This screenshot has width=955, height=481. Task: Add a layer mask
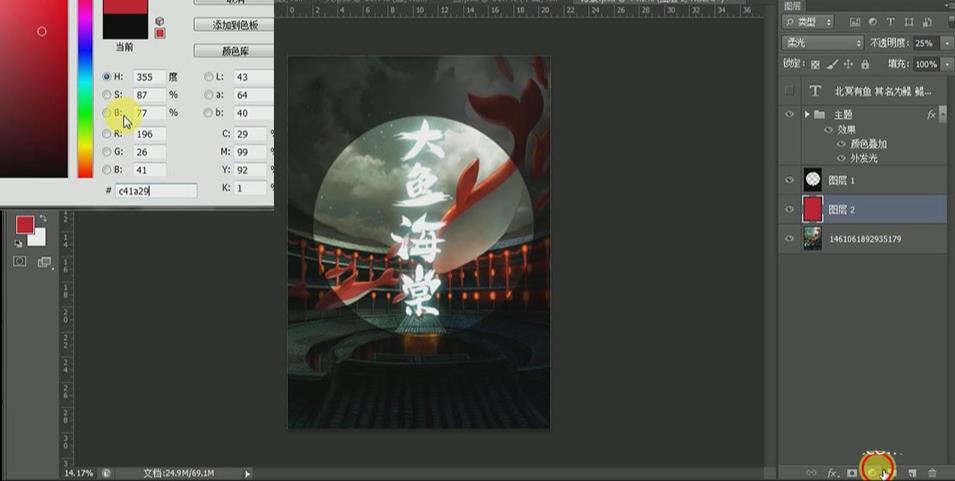(x=851, y=472)
